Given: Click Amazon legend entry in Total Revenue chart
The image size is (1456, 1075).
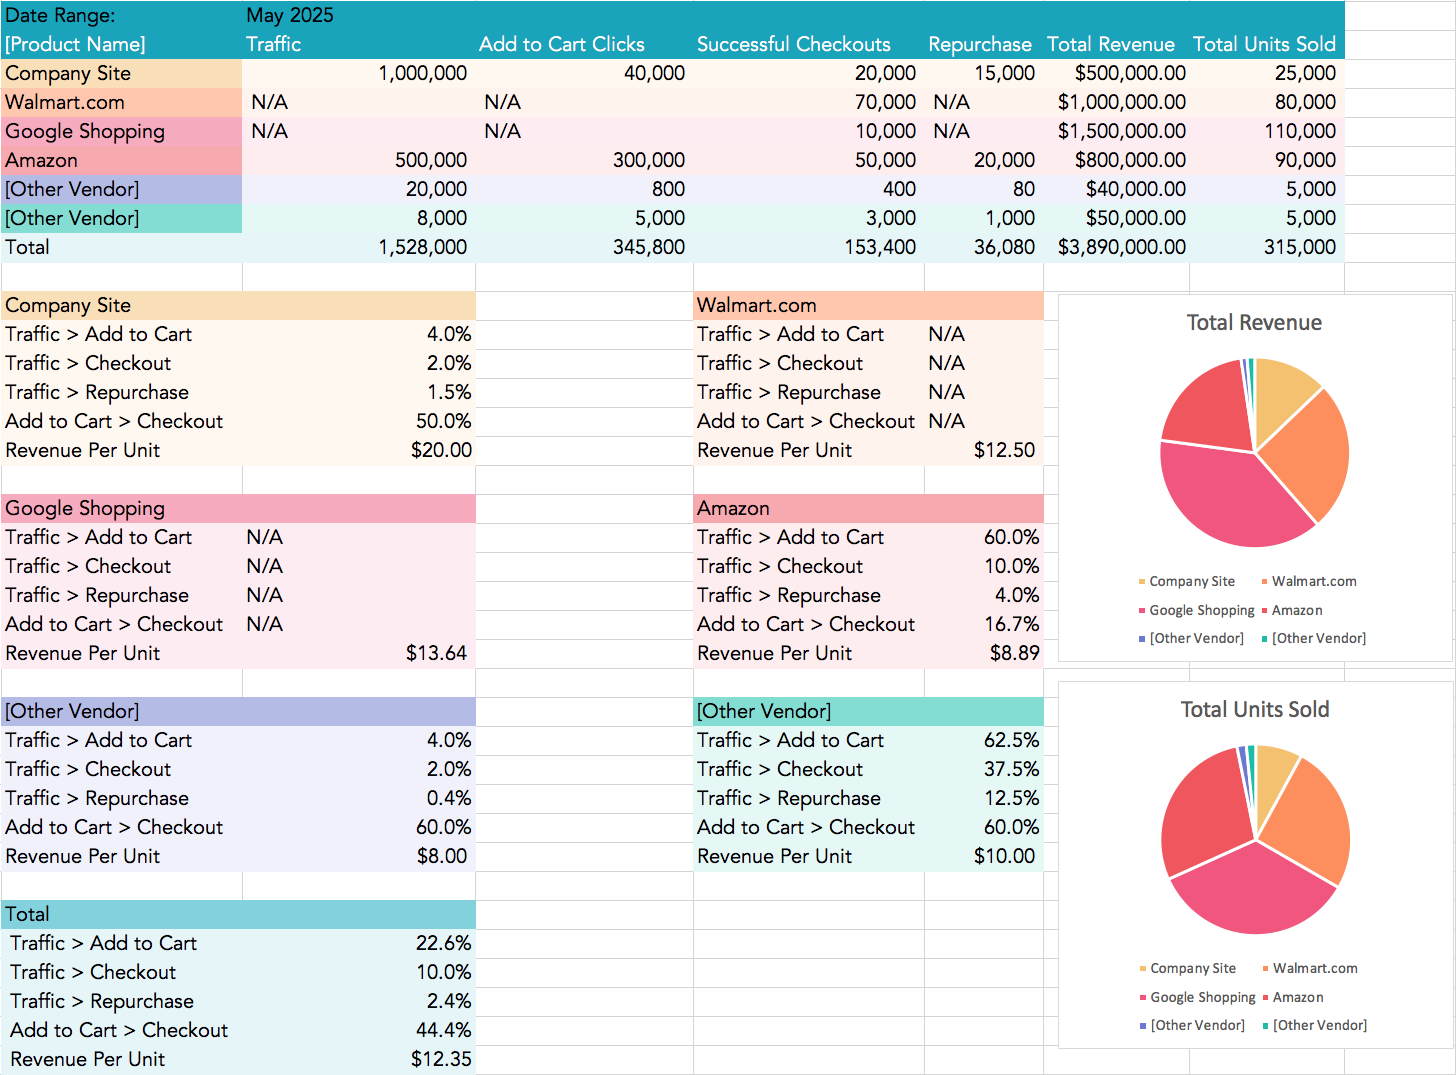Looking at the screenshot, I should coord(1296,610).
